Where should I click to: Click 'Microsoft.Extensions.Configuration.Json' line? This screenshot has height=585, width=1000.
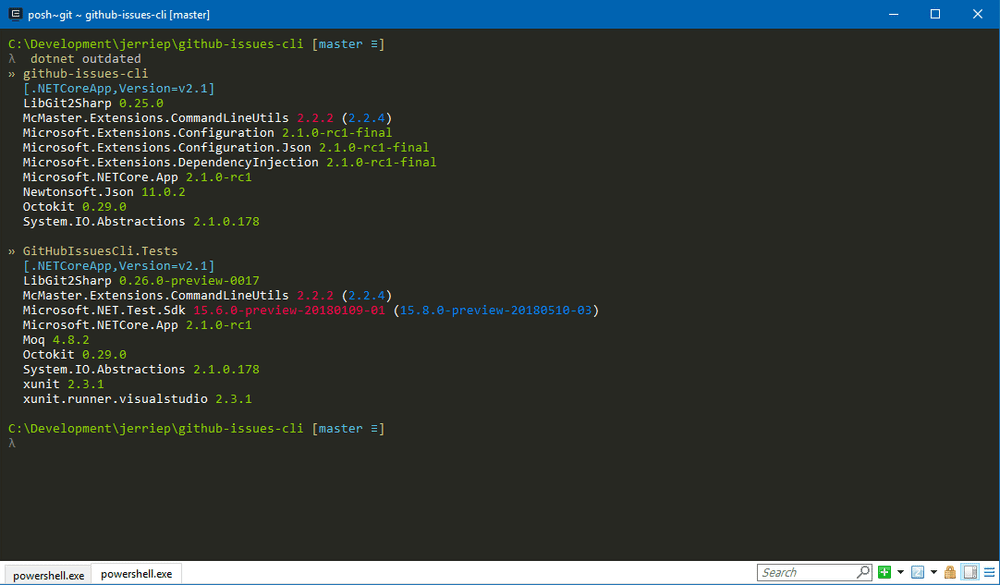point(226,147)
